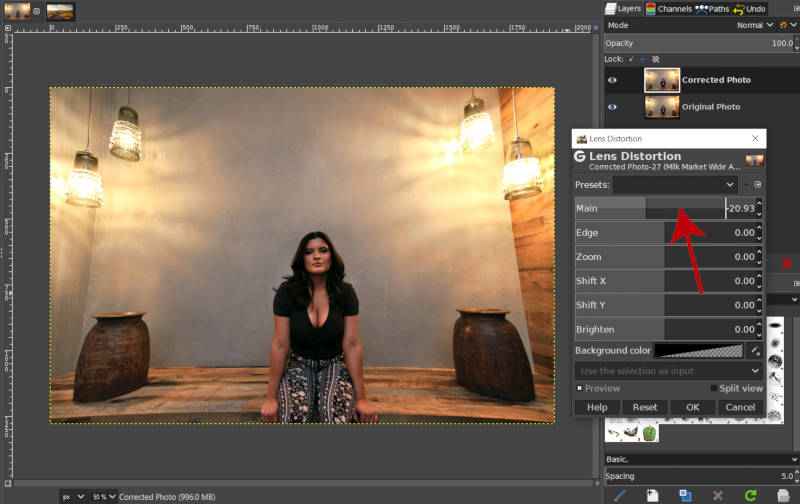
Task: Click the Background color swatch
Action: click(x=698, y=350)
